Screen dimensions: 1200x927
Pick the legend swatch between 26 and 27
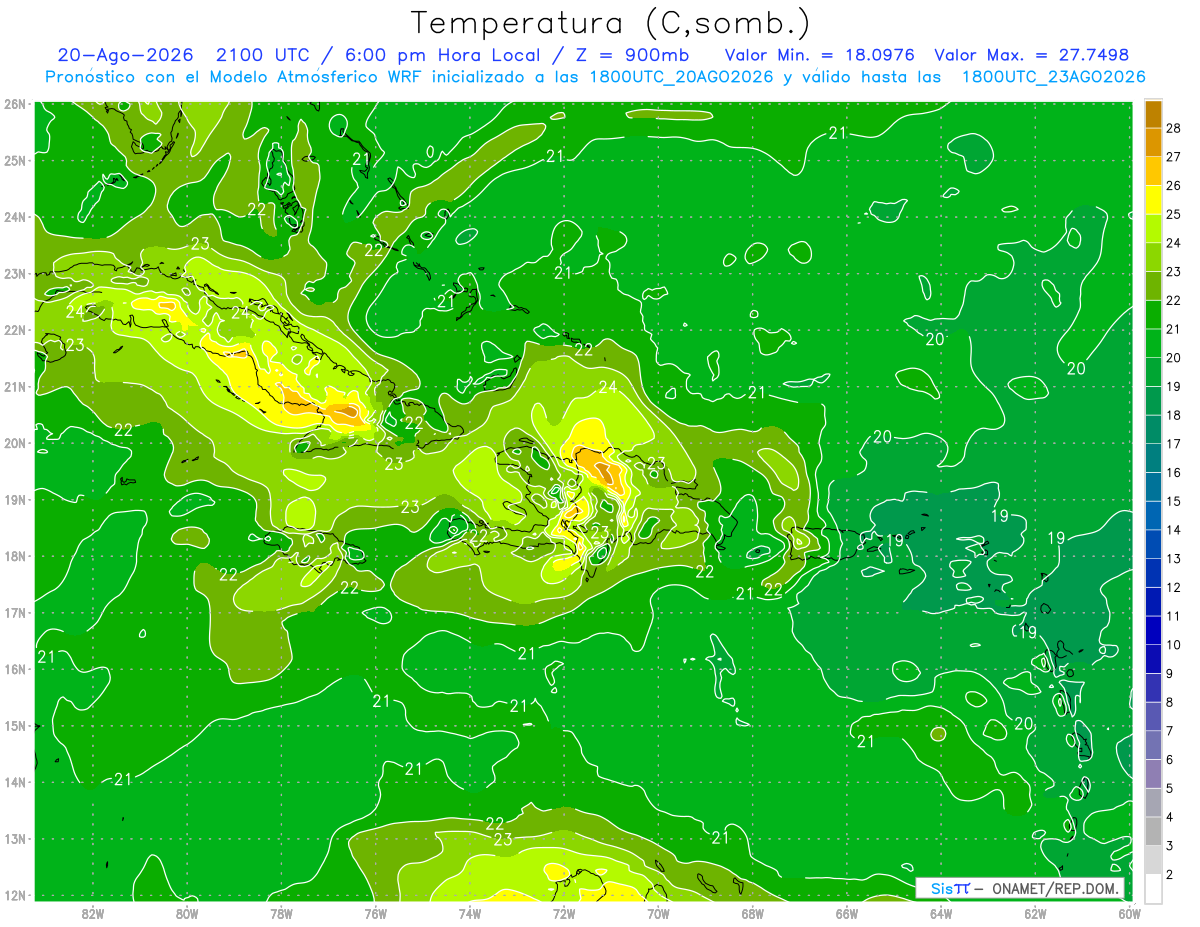[x=1153, y=171]
